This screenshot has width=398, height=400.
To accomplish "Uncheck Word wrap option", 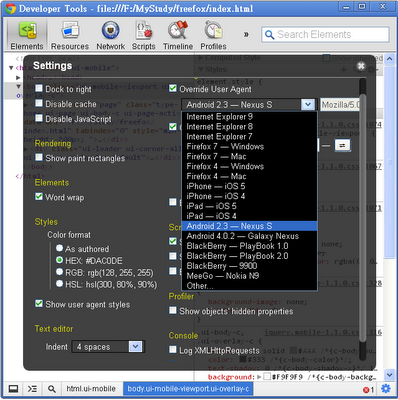I will 39,197.
